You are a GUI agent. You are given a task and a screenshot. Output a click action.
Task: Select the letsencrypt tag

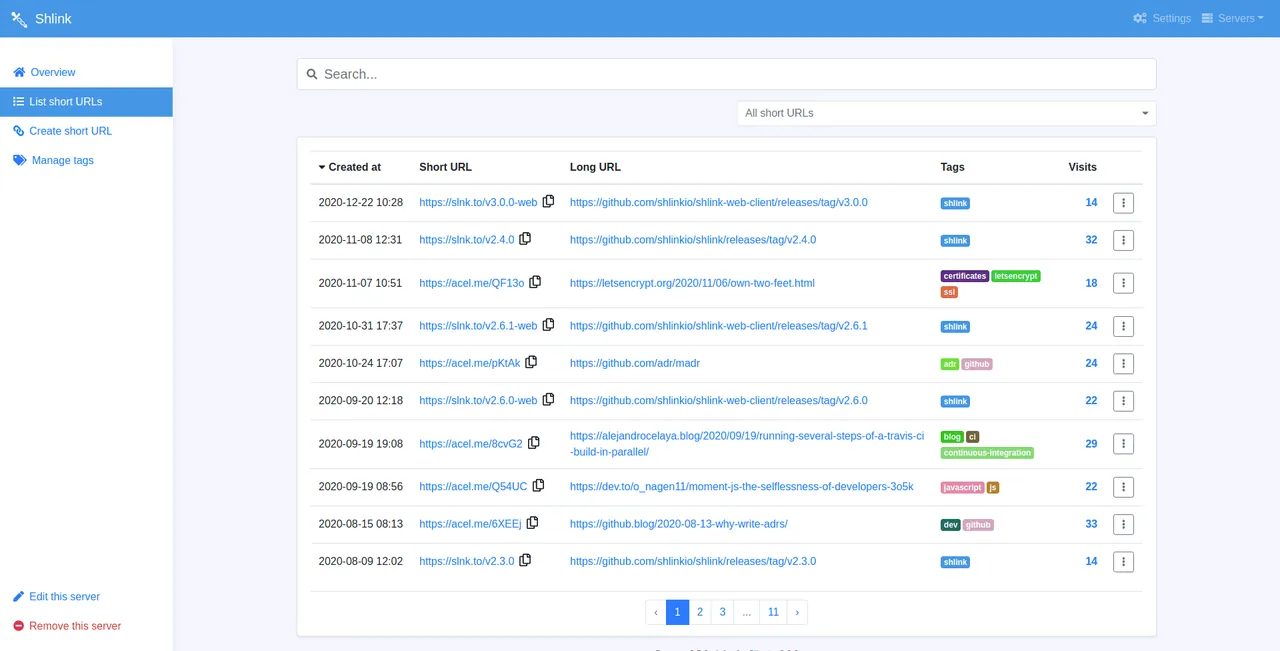(x=1016, y=276)
